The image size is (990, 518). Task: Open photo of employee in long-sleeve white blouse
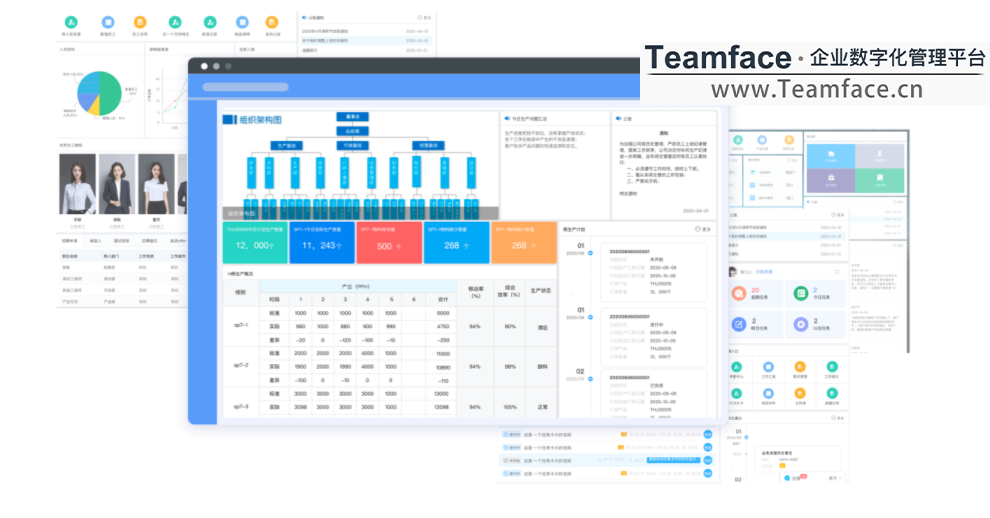point(78,184)
